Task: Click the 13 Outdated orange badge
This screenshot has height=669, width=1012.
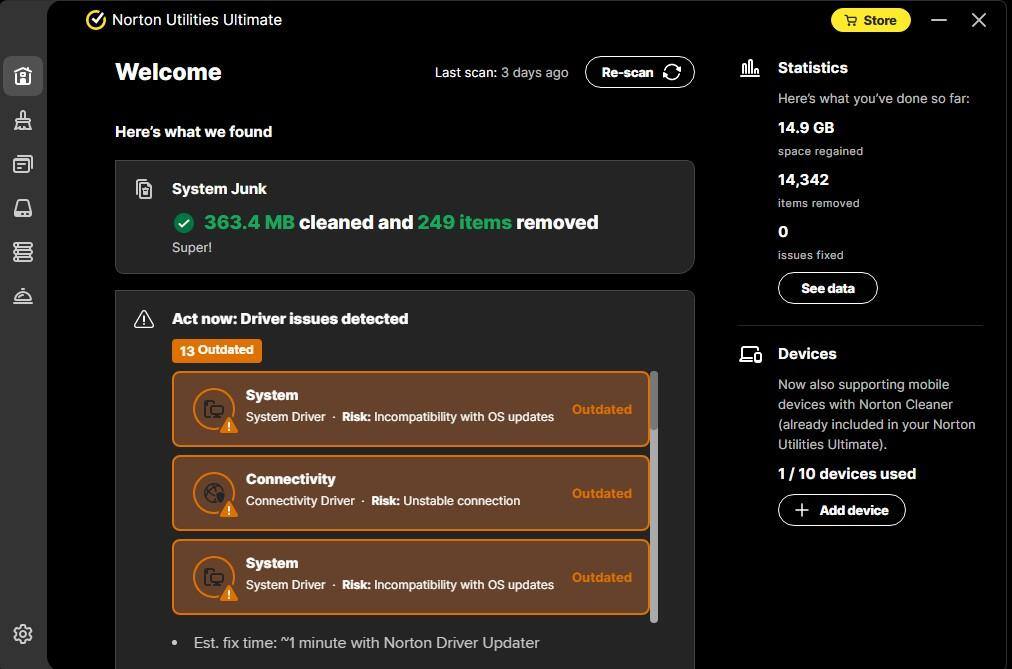Action: point(216,350)
